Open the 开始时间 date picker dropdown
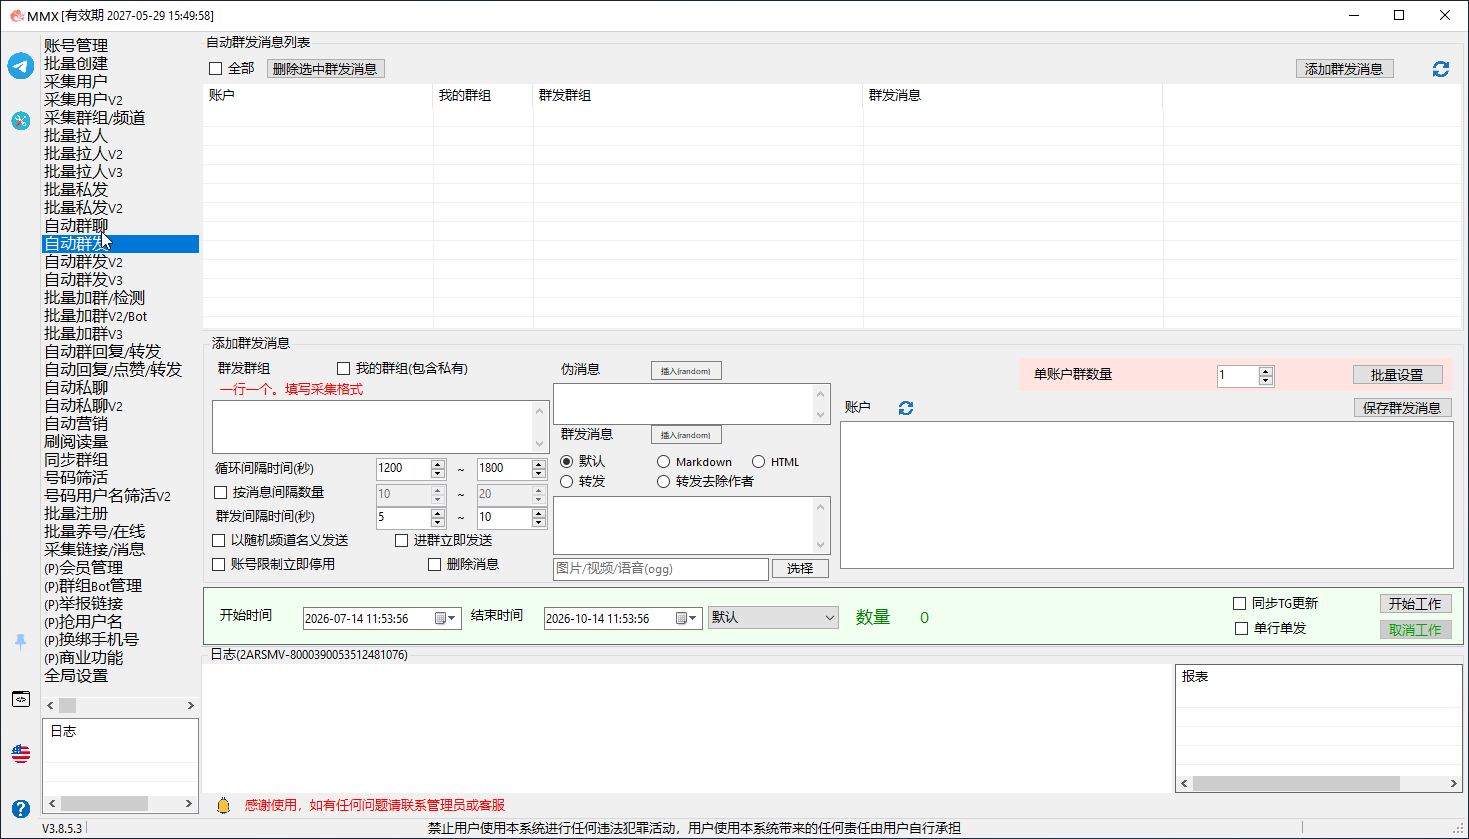Image resolution: width=1469 pixels, height=839 pixels. coord(452,619)
